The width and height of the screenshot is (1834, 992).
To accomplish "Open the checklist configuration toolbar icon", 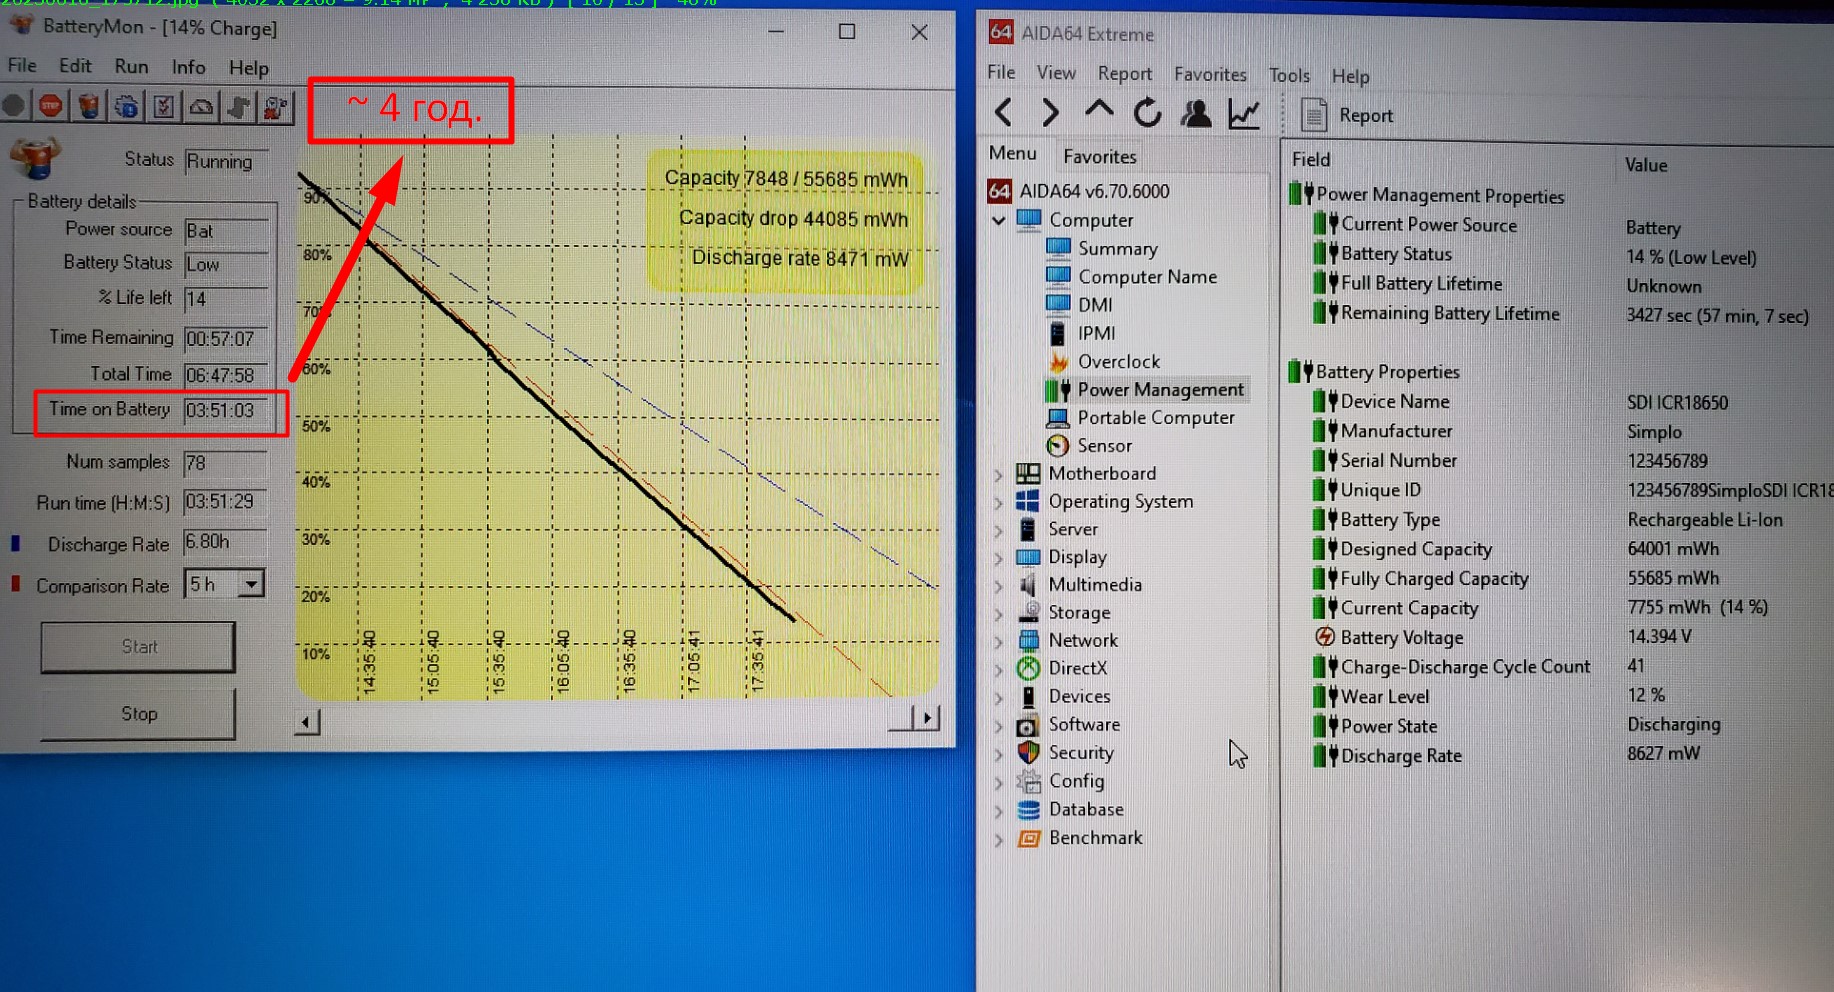I will click(164, 106).
